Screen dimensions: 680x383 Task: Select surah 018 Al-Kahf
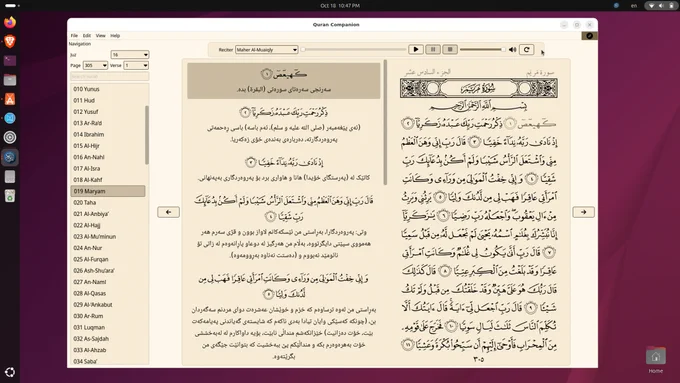[108, 180]
